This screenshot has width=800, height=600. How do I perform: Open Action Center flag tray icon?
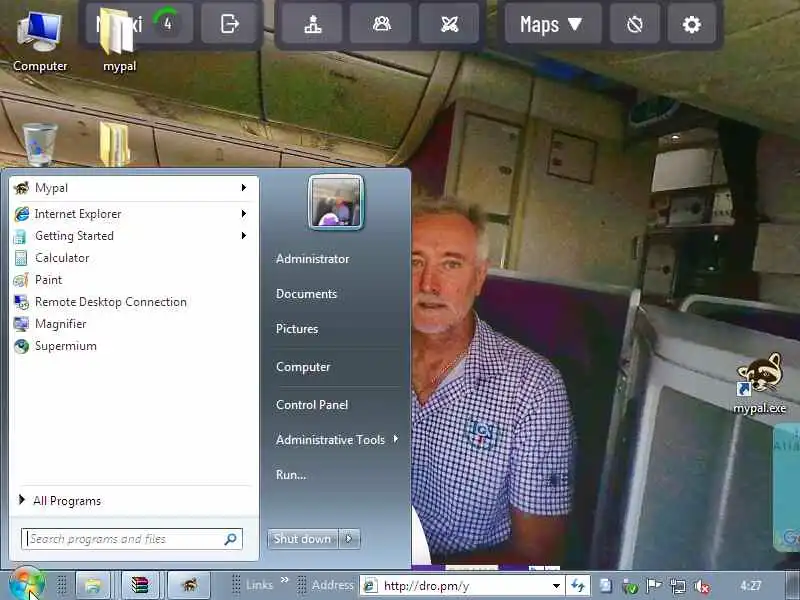[654, 586]
